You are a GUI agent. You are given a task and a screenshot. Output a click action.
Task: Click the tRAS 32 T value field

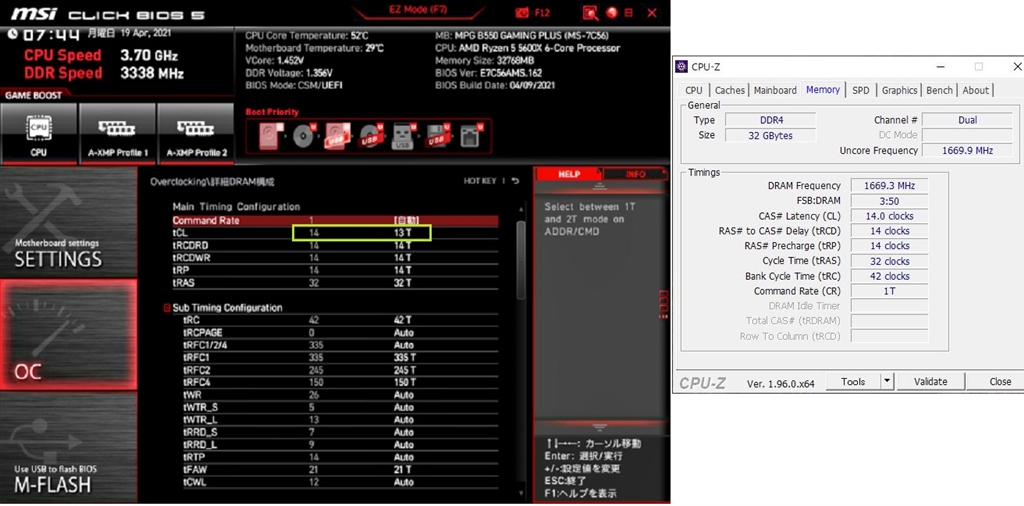coord(403,283)
